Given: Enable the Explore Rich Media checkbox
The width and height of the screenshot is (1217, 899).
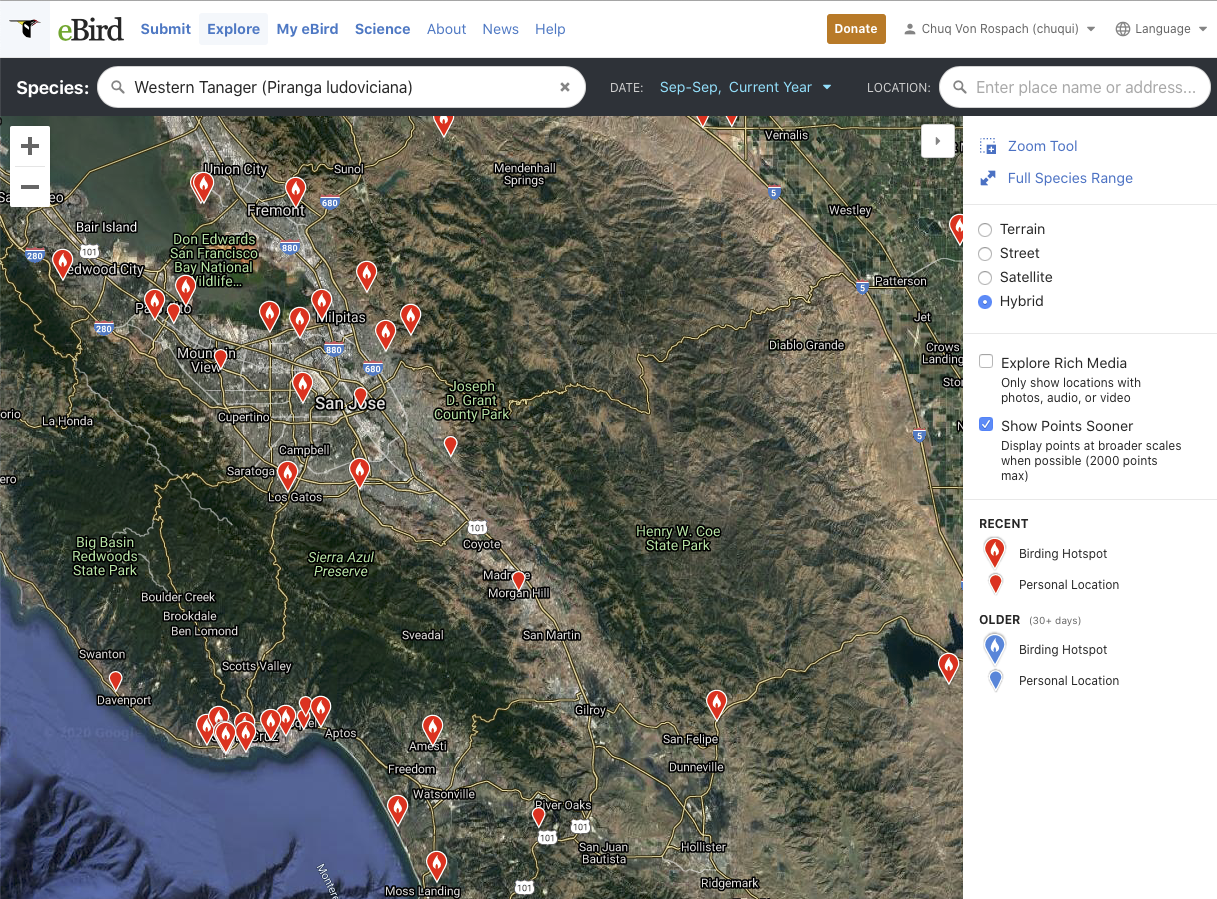Looking at the screenshot, I should coord(986,362).
